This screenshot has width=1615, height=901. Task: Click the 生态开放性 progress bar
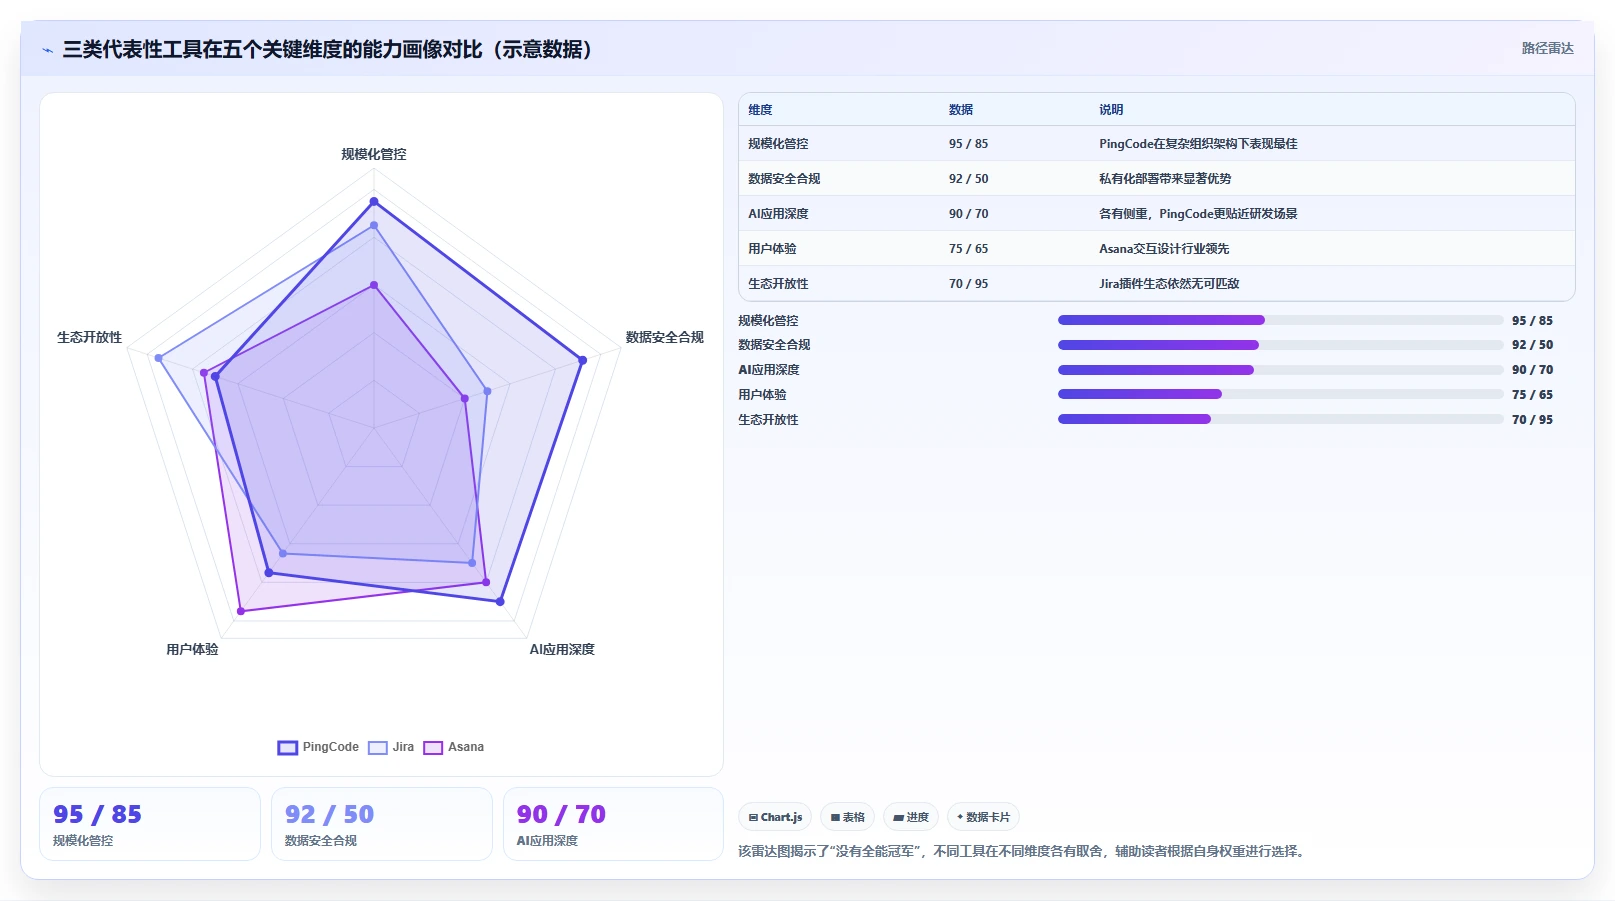pyautogui.click(x=1280, y=419)
